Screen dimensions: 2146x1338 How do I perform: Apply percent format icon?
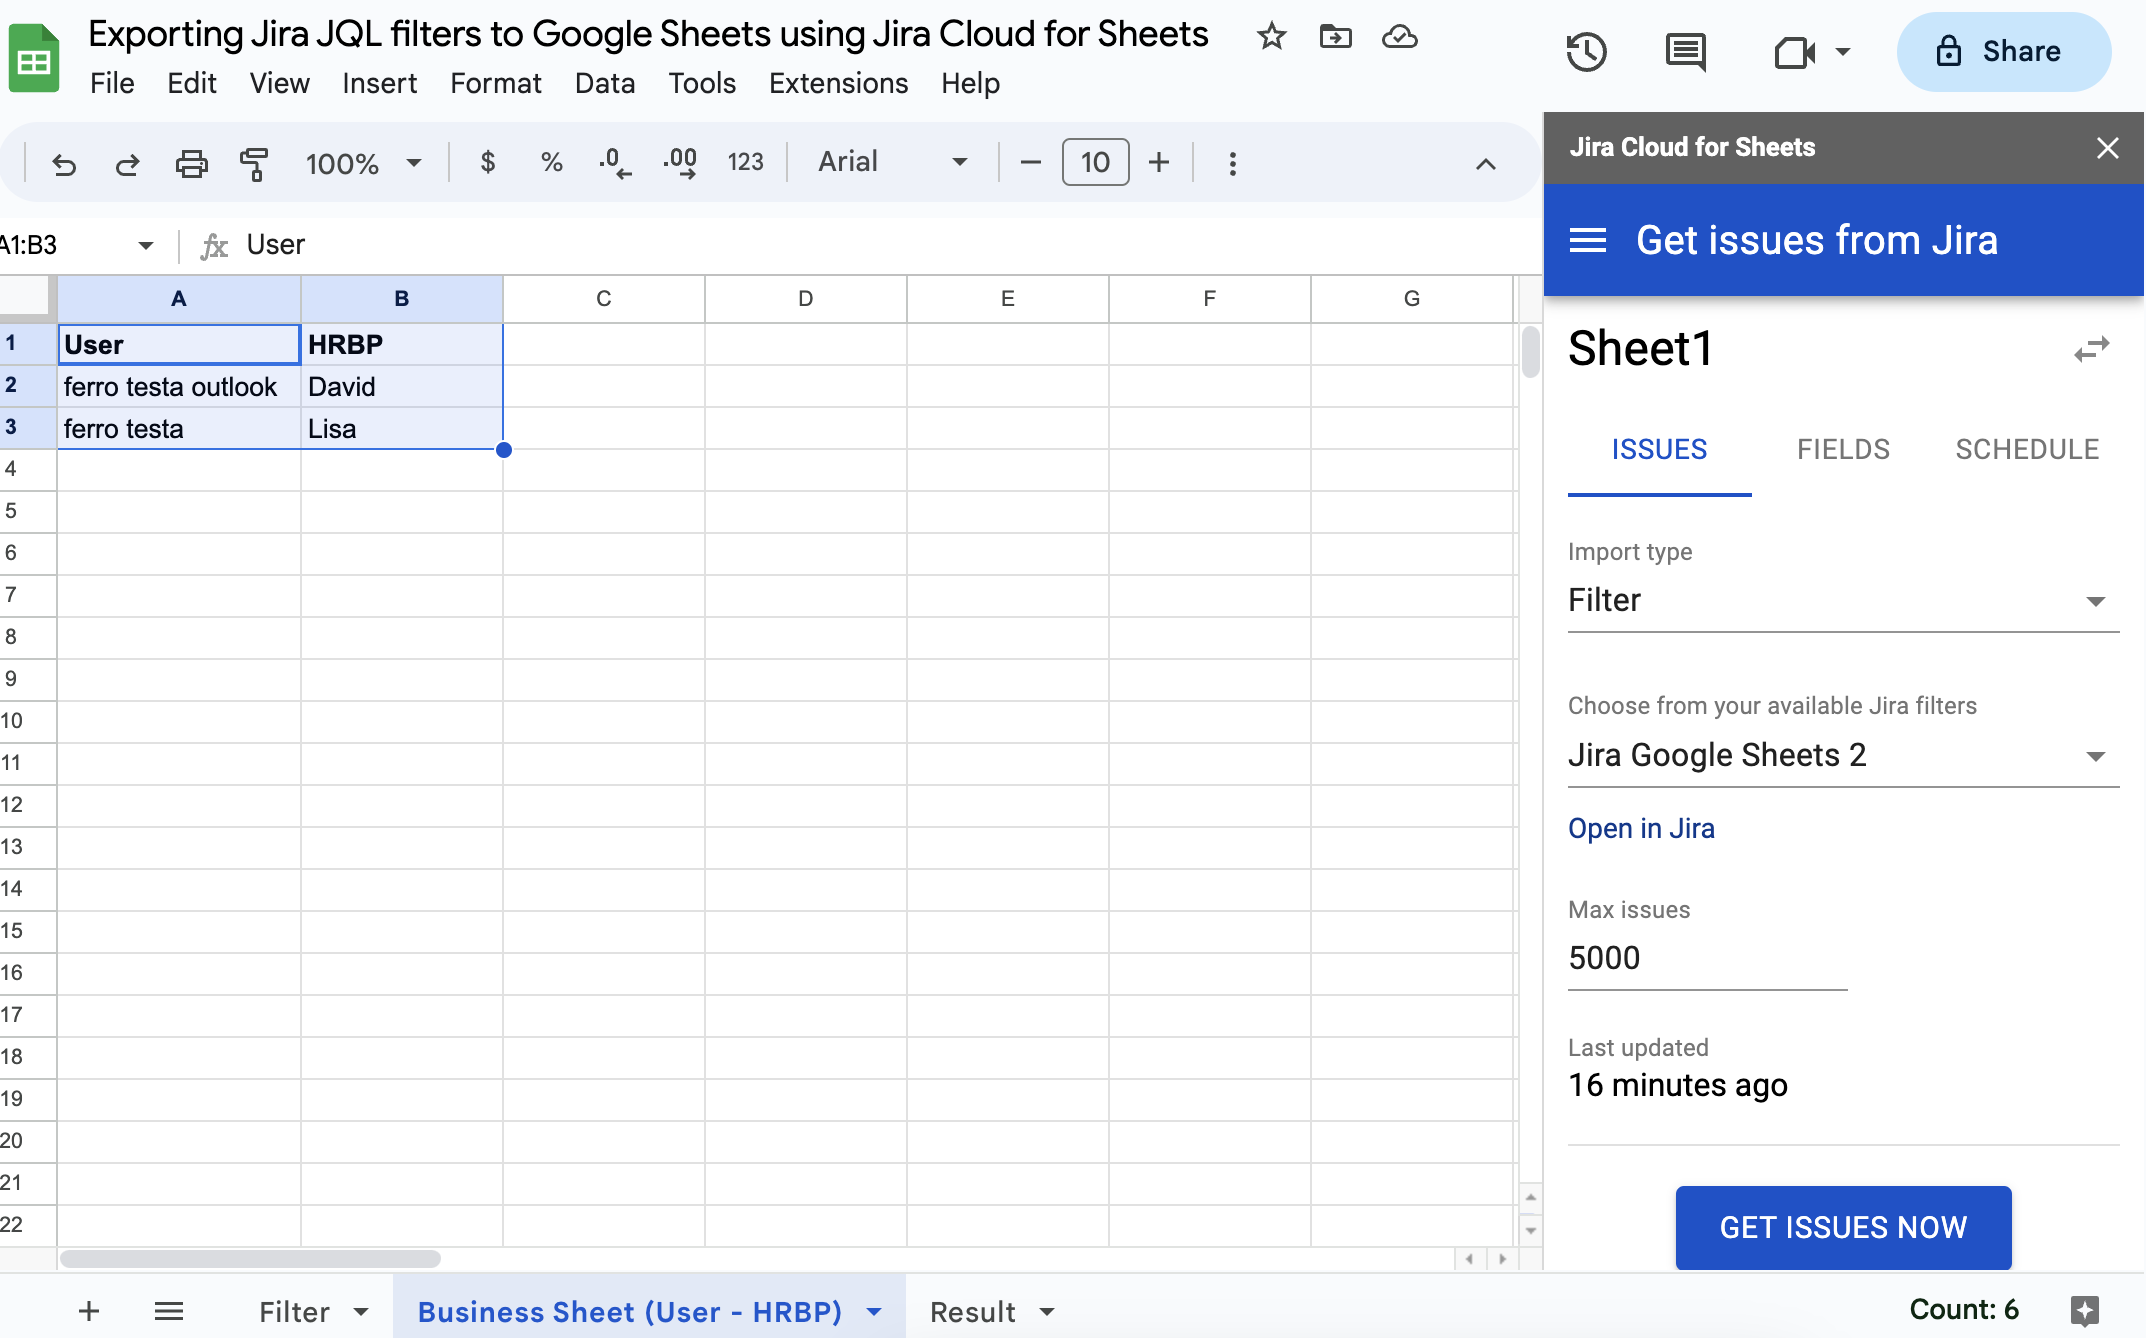pos(551,162)
